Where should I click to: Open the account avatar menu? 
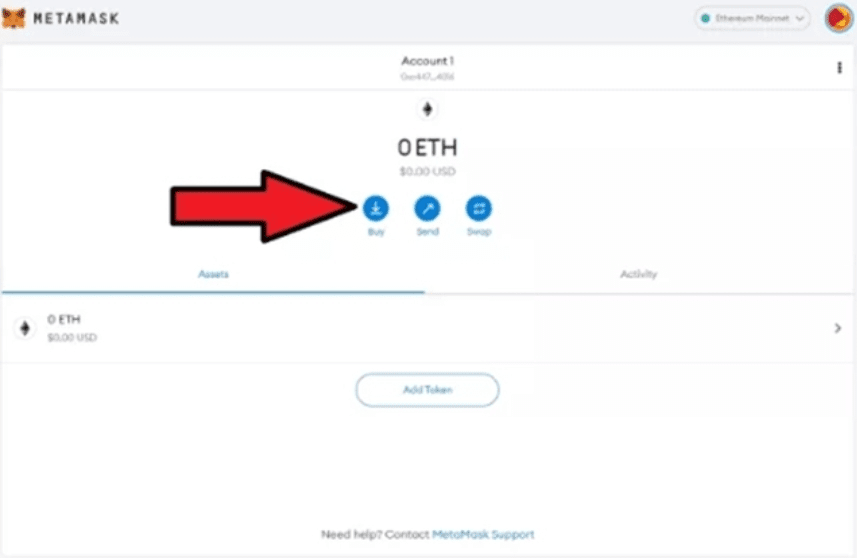point(838,19)
